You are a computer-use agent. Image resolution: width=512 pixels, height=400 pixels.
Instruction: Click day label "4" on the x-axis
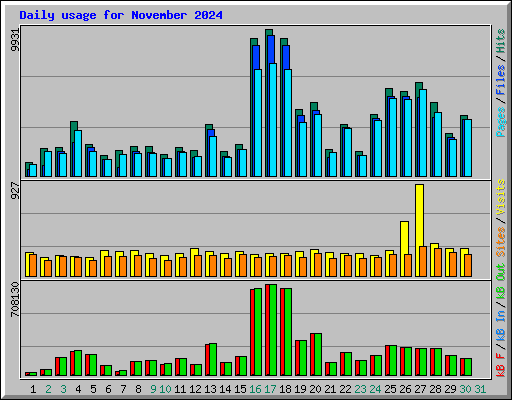[78, 389]
